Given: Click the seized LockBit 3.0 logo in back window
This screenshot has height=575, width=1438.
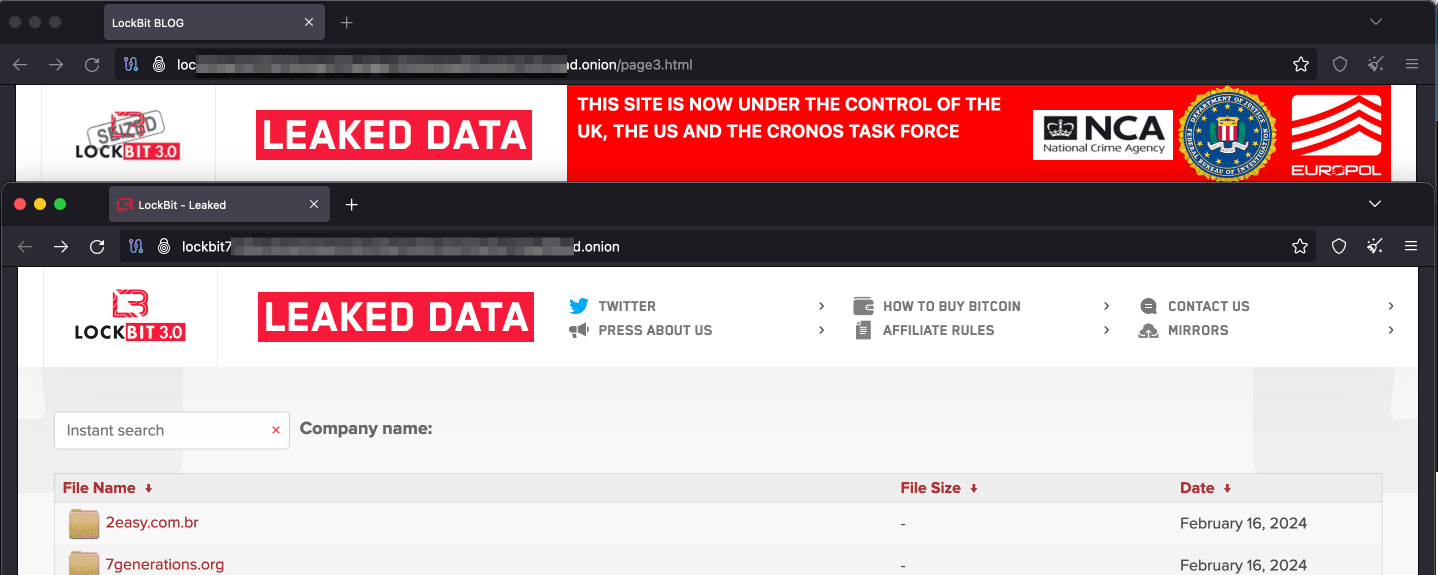Looking at the screenshot, I should pos(128,136).
